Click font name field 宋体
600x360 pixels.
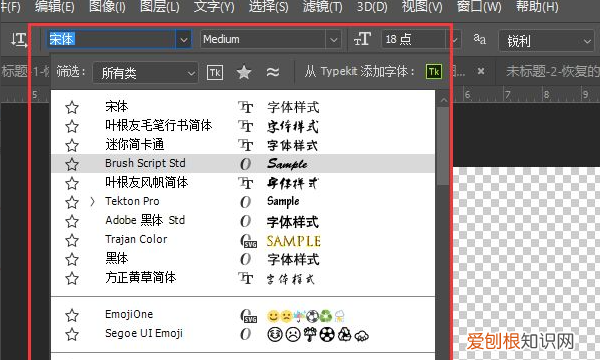pyautogui.click(x=112, y=39)
